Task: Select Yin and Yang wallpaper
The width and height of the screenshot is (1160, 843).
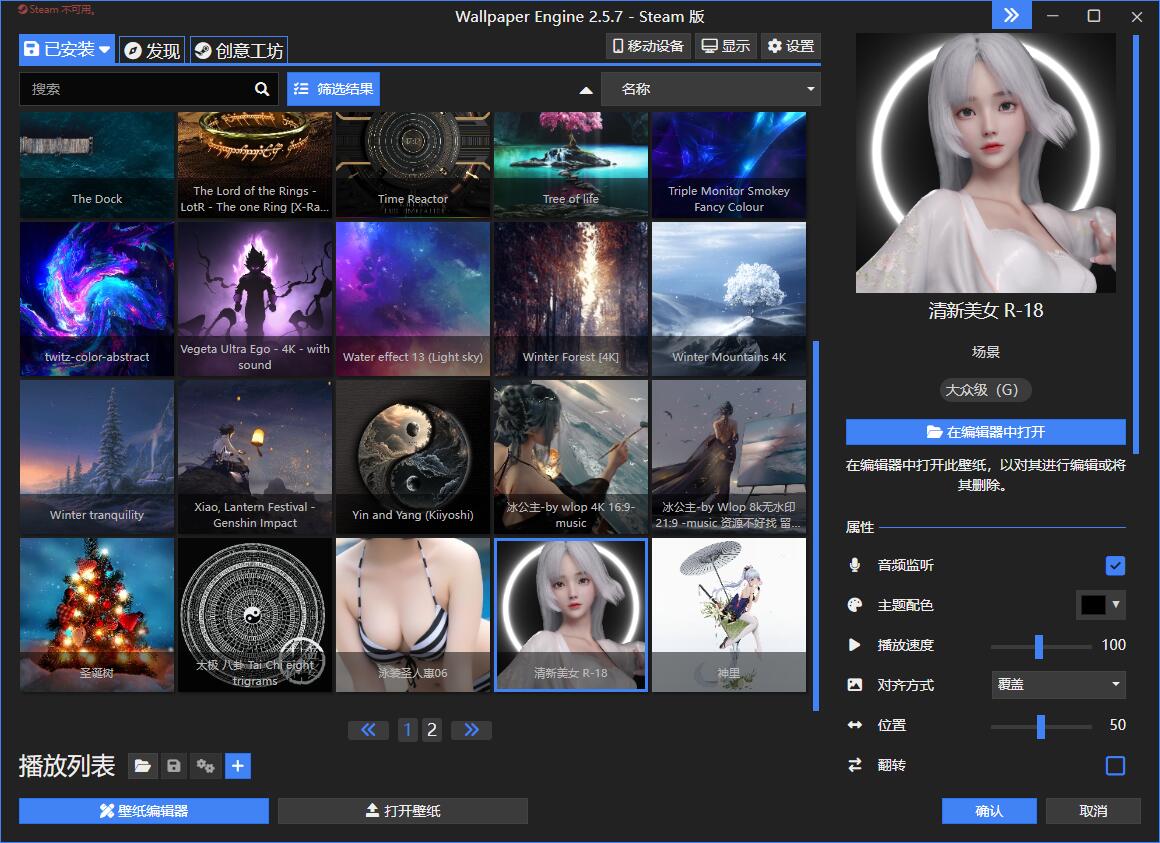Action: click(413, 457)
